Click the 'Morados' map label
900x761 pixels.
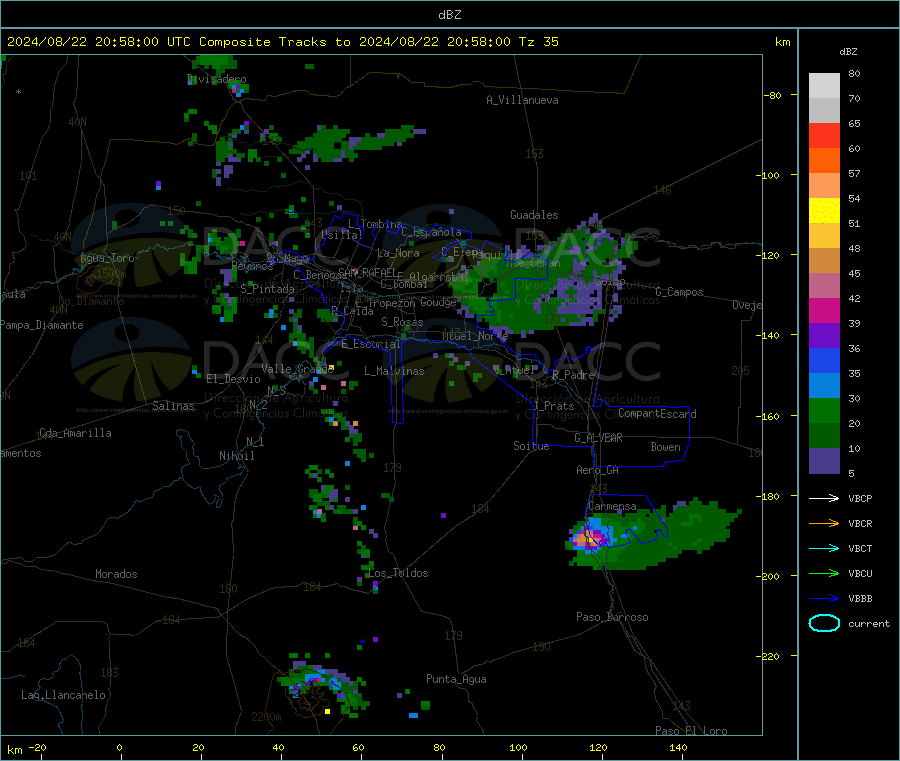point(116,574)
